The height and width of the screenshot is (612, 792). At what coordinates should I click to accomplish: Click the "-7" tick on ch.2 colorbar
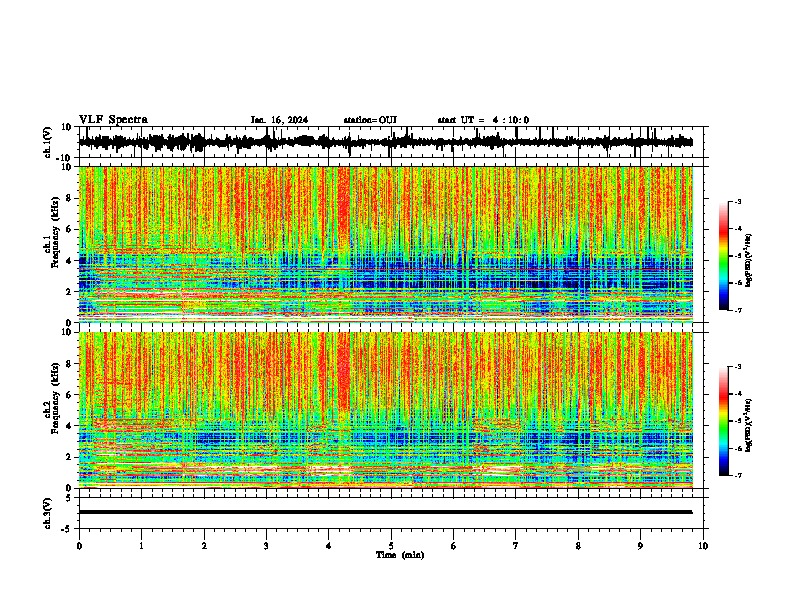(737, 475)
